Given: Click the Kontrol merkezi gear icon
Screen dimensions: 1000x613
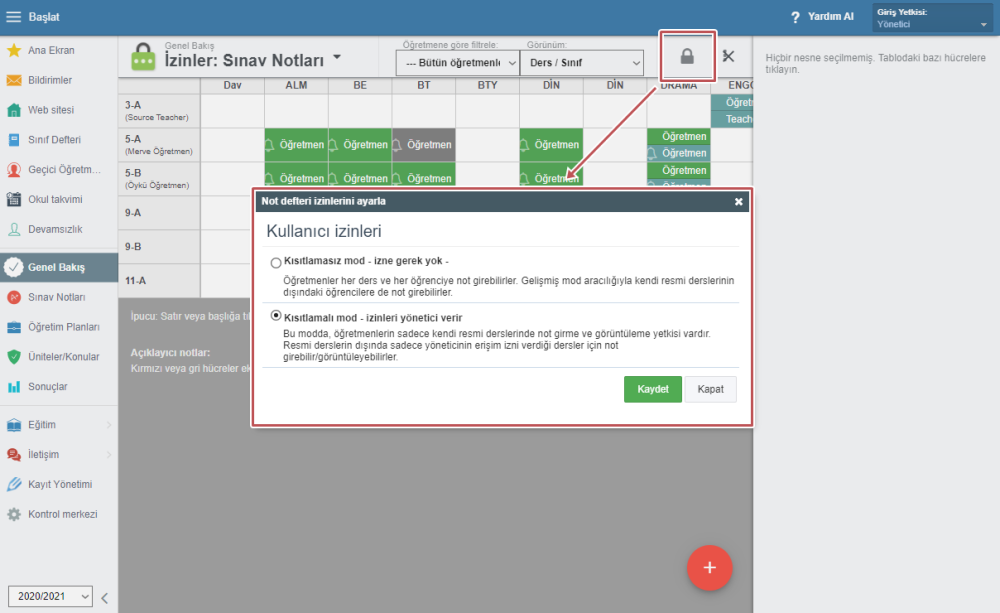Looking at the screenshot, I should pos(13,514).
